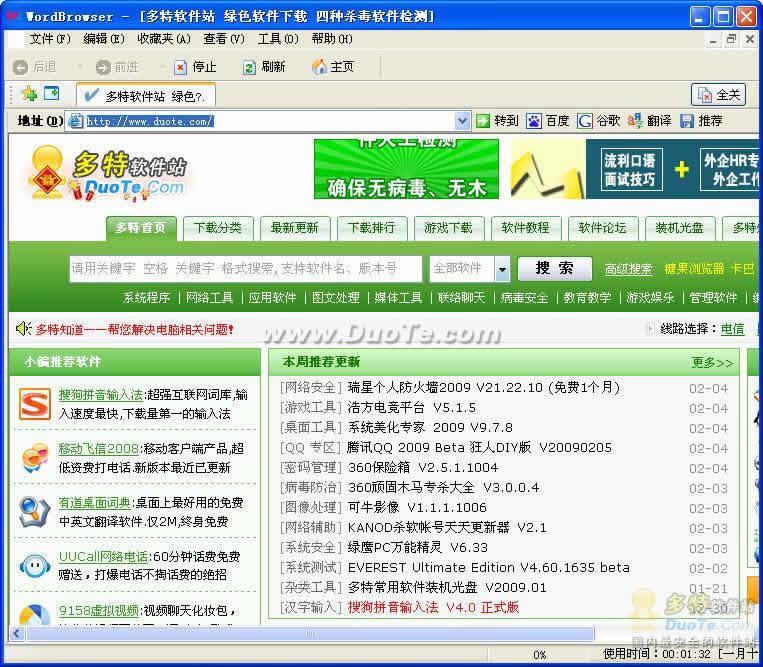Open the 收藏夹(A) menu
Viewport: 763px width, 667px height.
pos(164,39)
